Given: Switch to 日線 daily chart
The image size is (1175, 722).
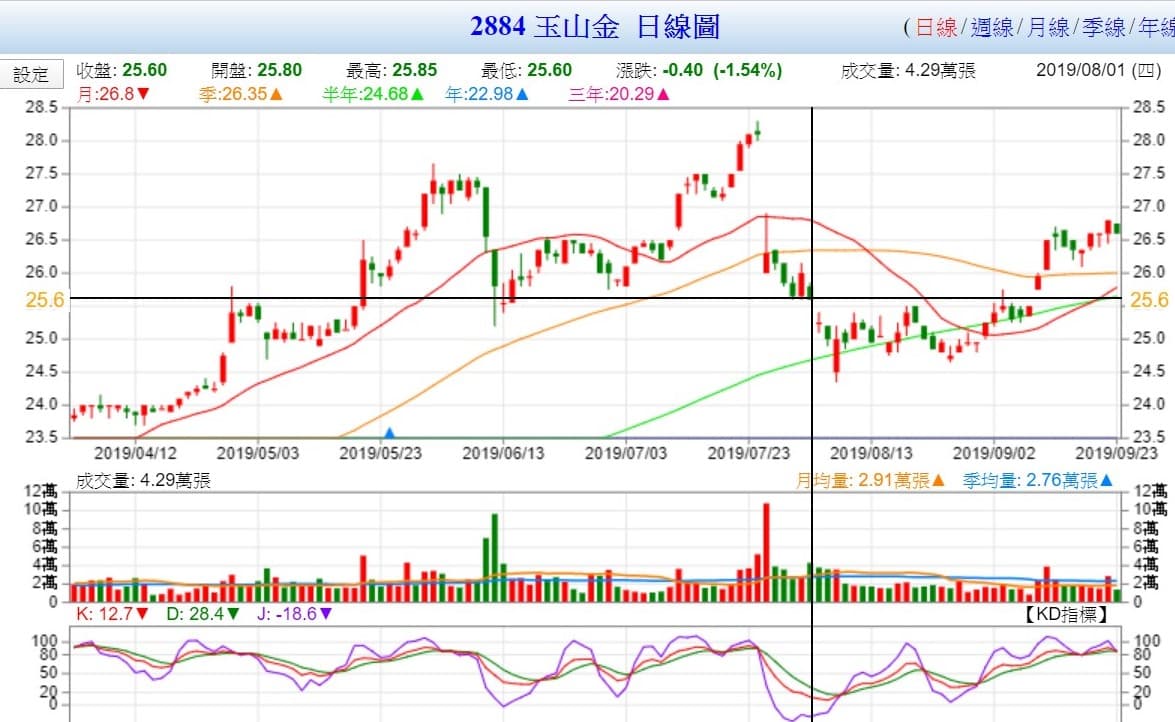Looking at the screenshot, I should click(x=936, y=28).
